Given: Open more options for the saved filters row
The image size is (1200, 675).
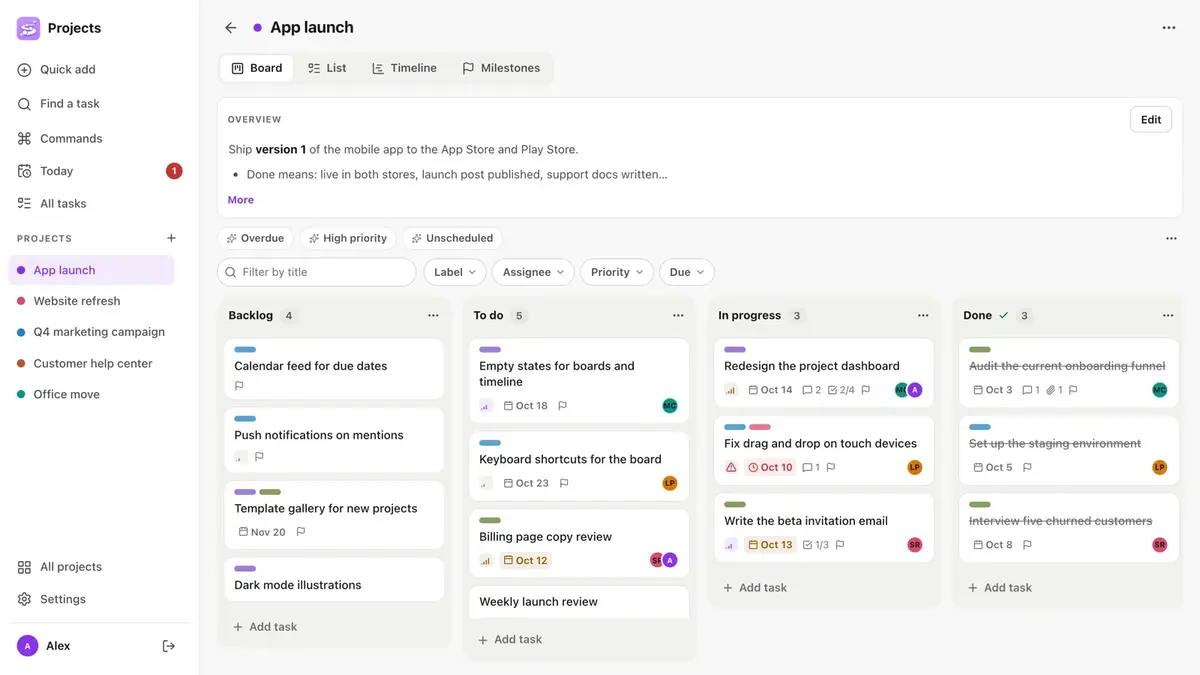Looking at the screenshot, I should point(1171,238).
